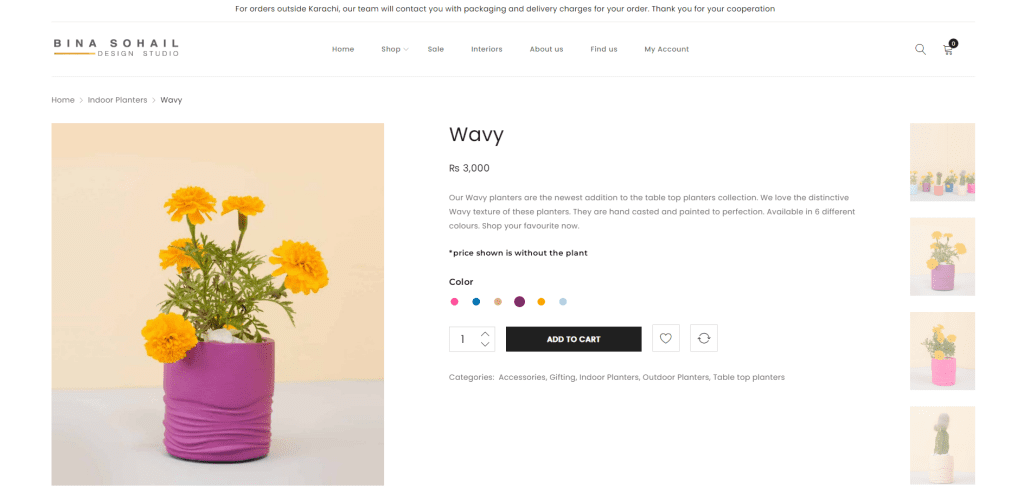
Task: Open the Interiors menu item
Action: (487, 49)
